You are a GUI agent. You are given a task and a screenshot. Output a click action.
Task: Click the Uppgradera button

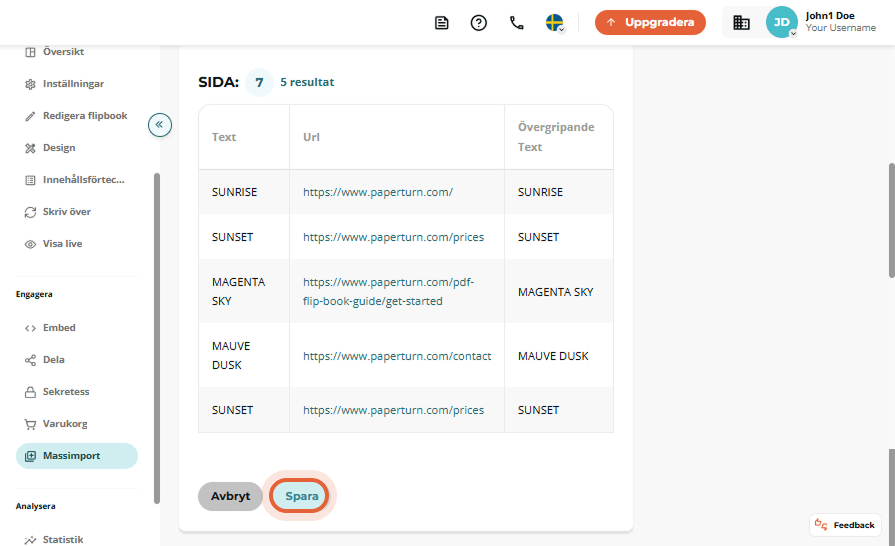(650, 22)
